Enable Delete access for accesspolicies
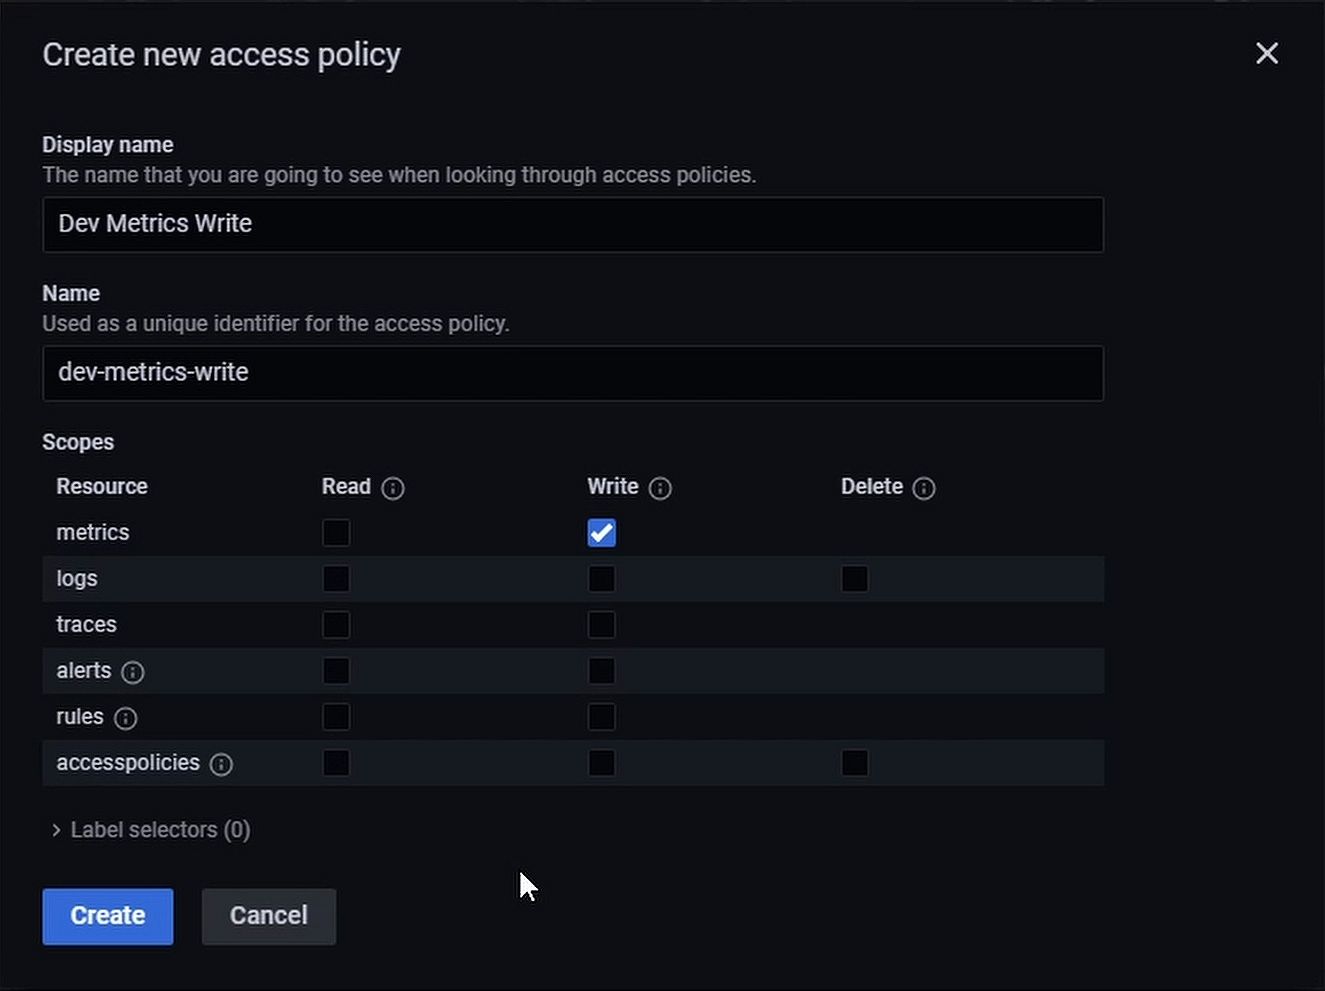The image size is (1325, 991). [854, 763]
